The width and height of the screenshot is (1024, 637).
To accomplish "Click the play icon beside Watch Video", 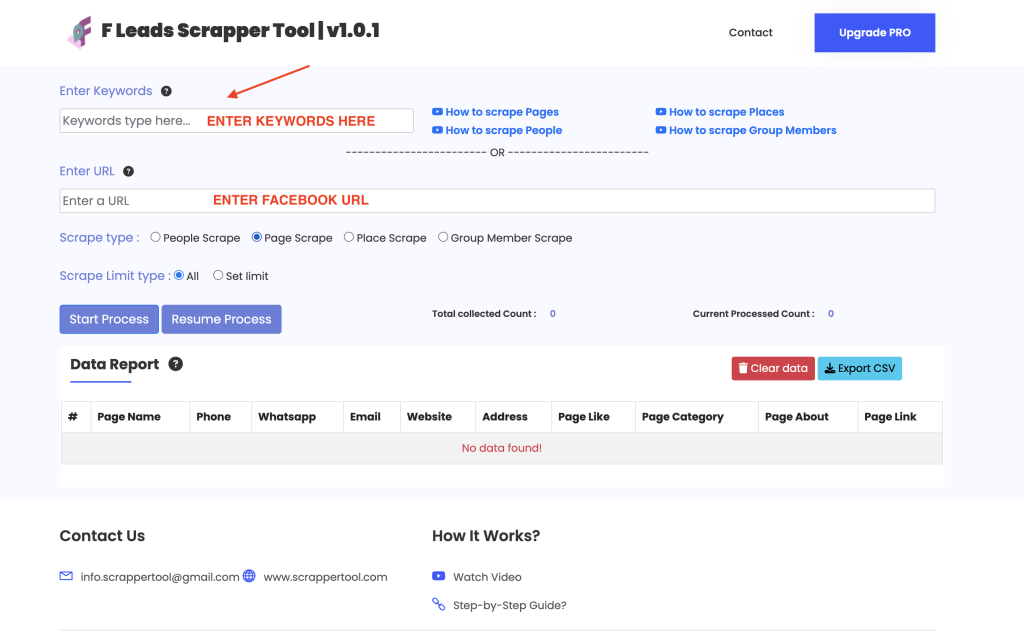I will pos(438,576).
